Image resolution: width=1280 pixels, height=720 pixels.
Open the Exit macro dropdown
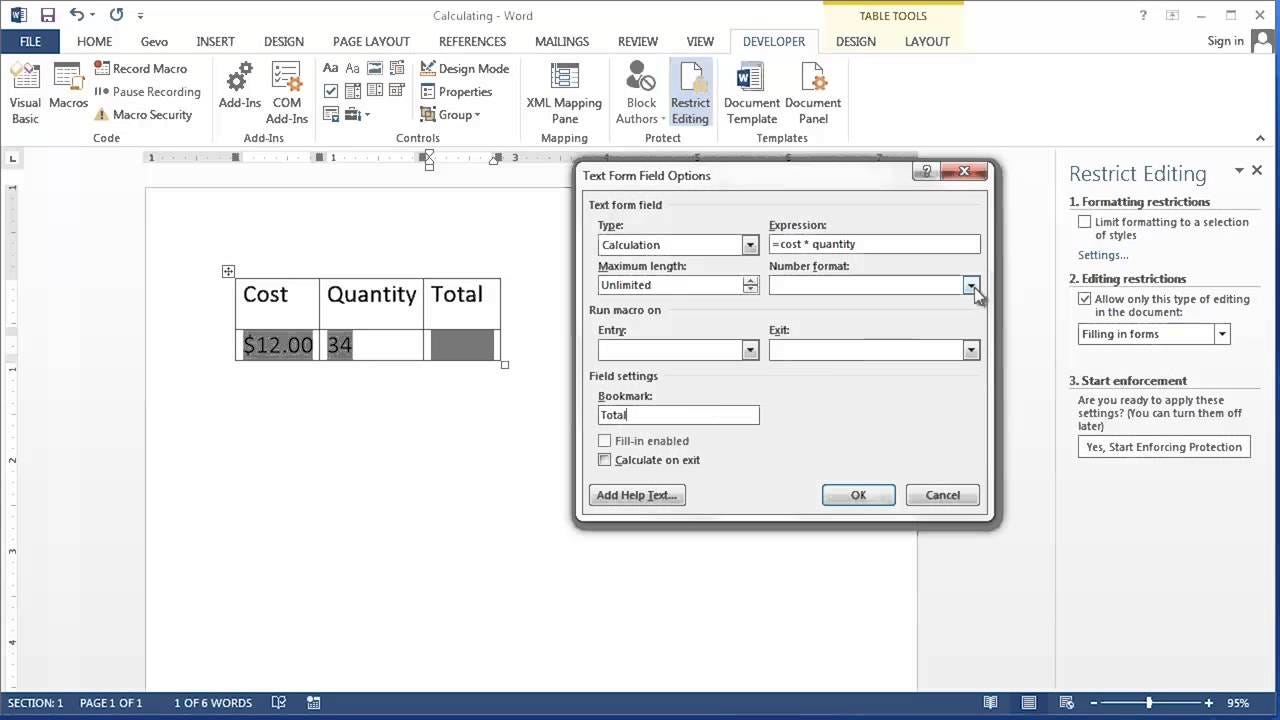(971, 350)
